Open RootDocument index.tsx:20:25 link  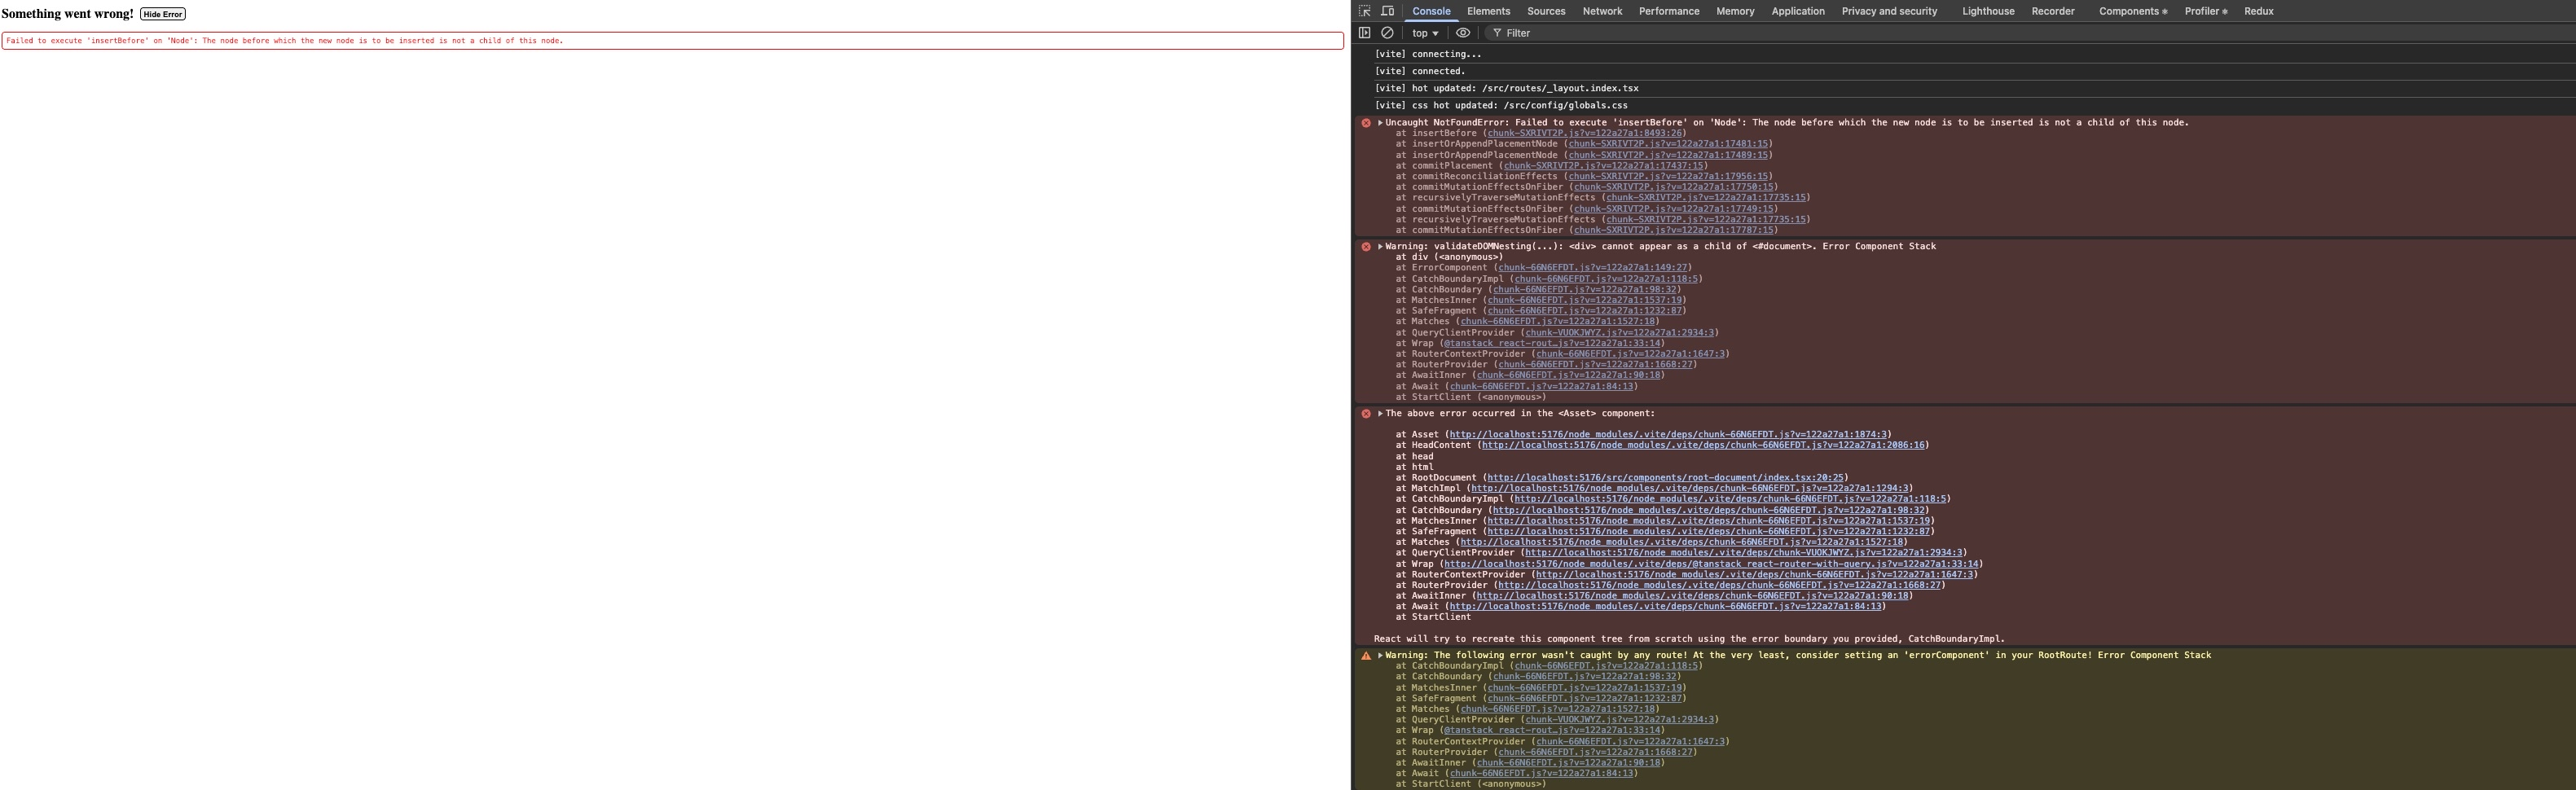point(1665,478)
